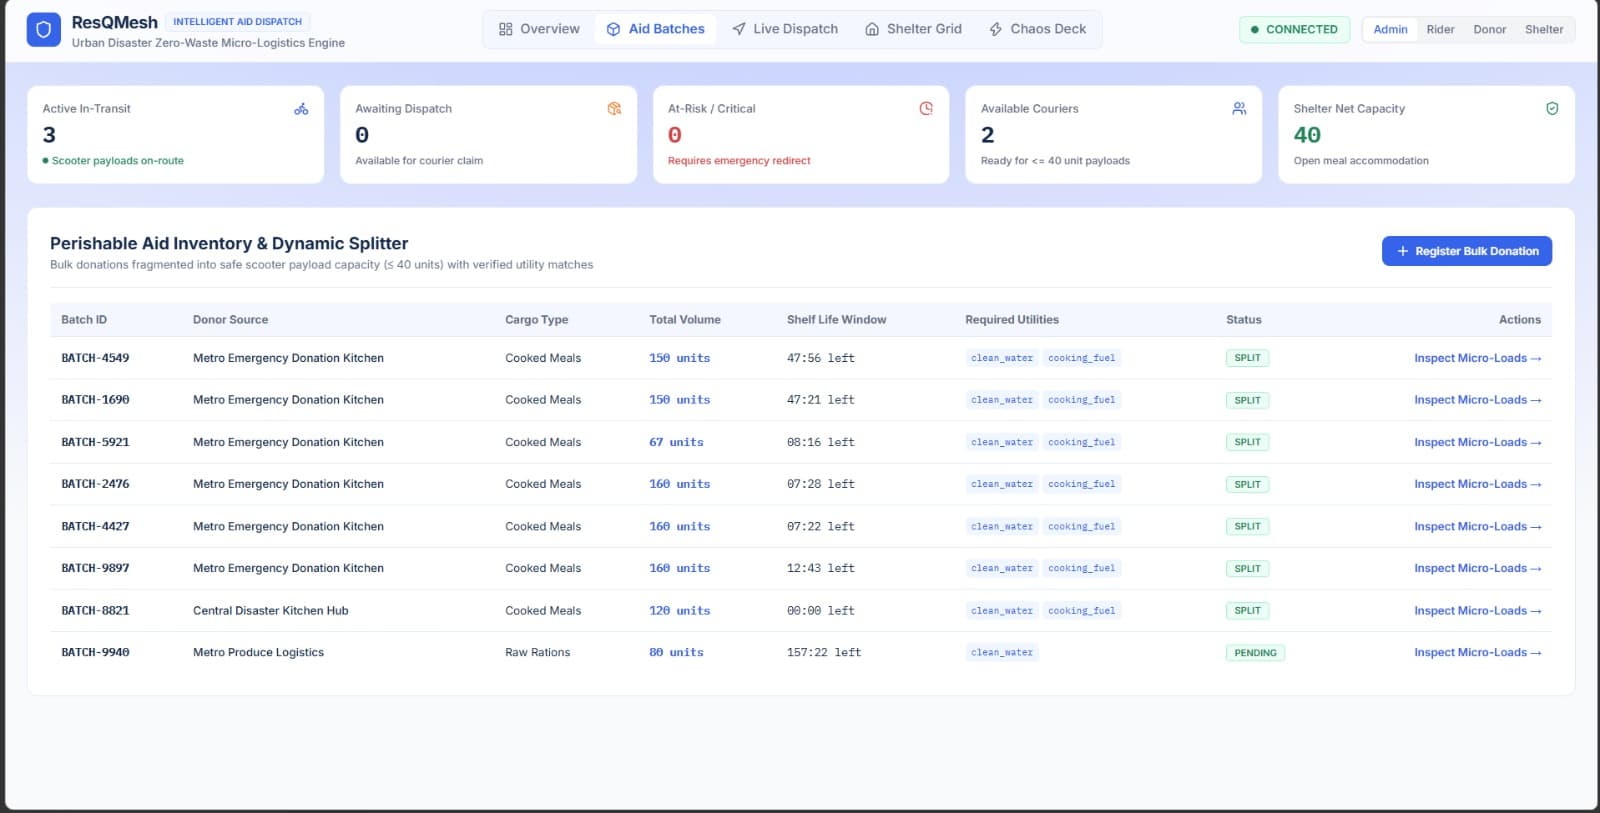Switch to the Donor role
Image resolution: width=1600 pixels, height=813 pixels.
coord(1489,29)
